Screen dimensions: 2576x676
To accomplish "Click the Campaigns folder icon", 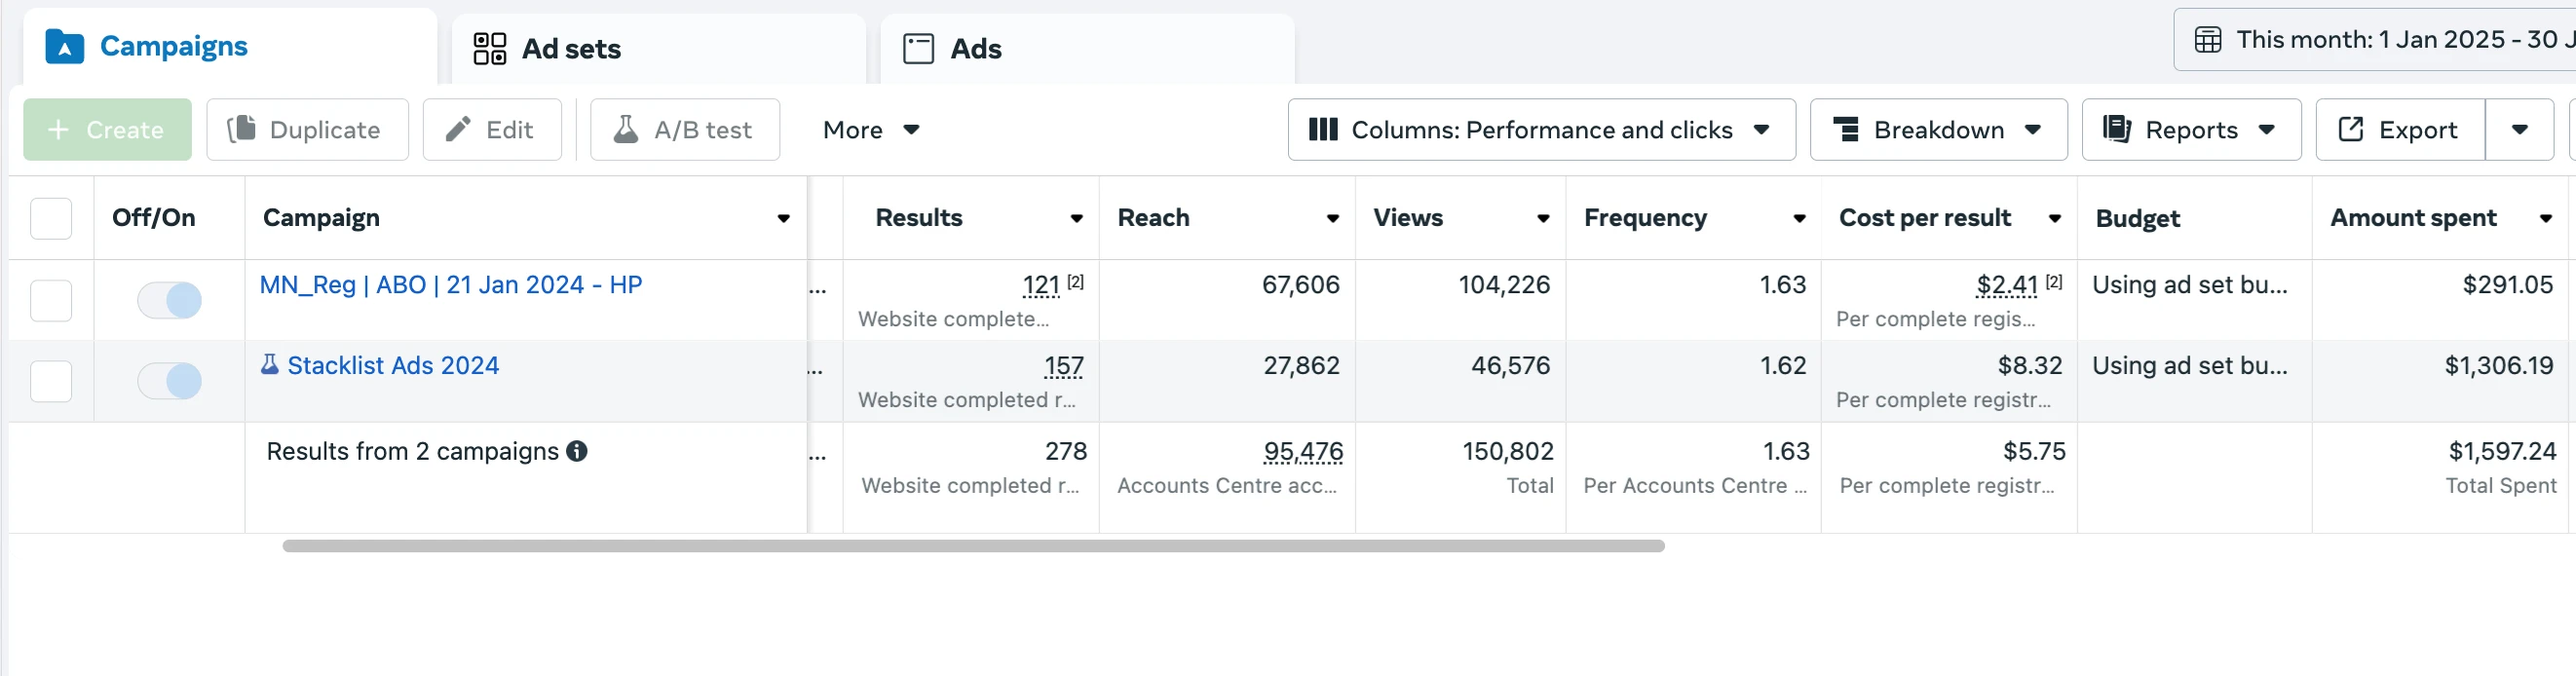I will click(65, 47).
